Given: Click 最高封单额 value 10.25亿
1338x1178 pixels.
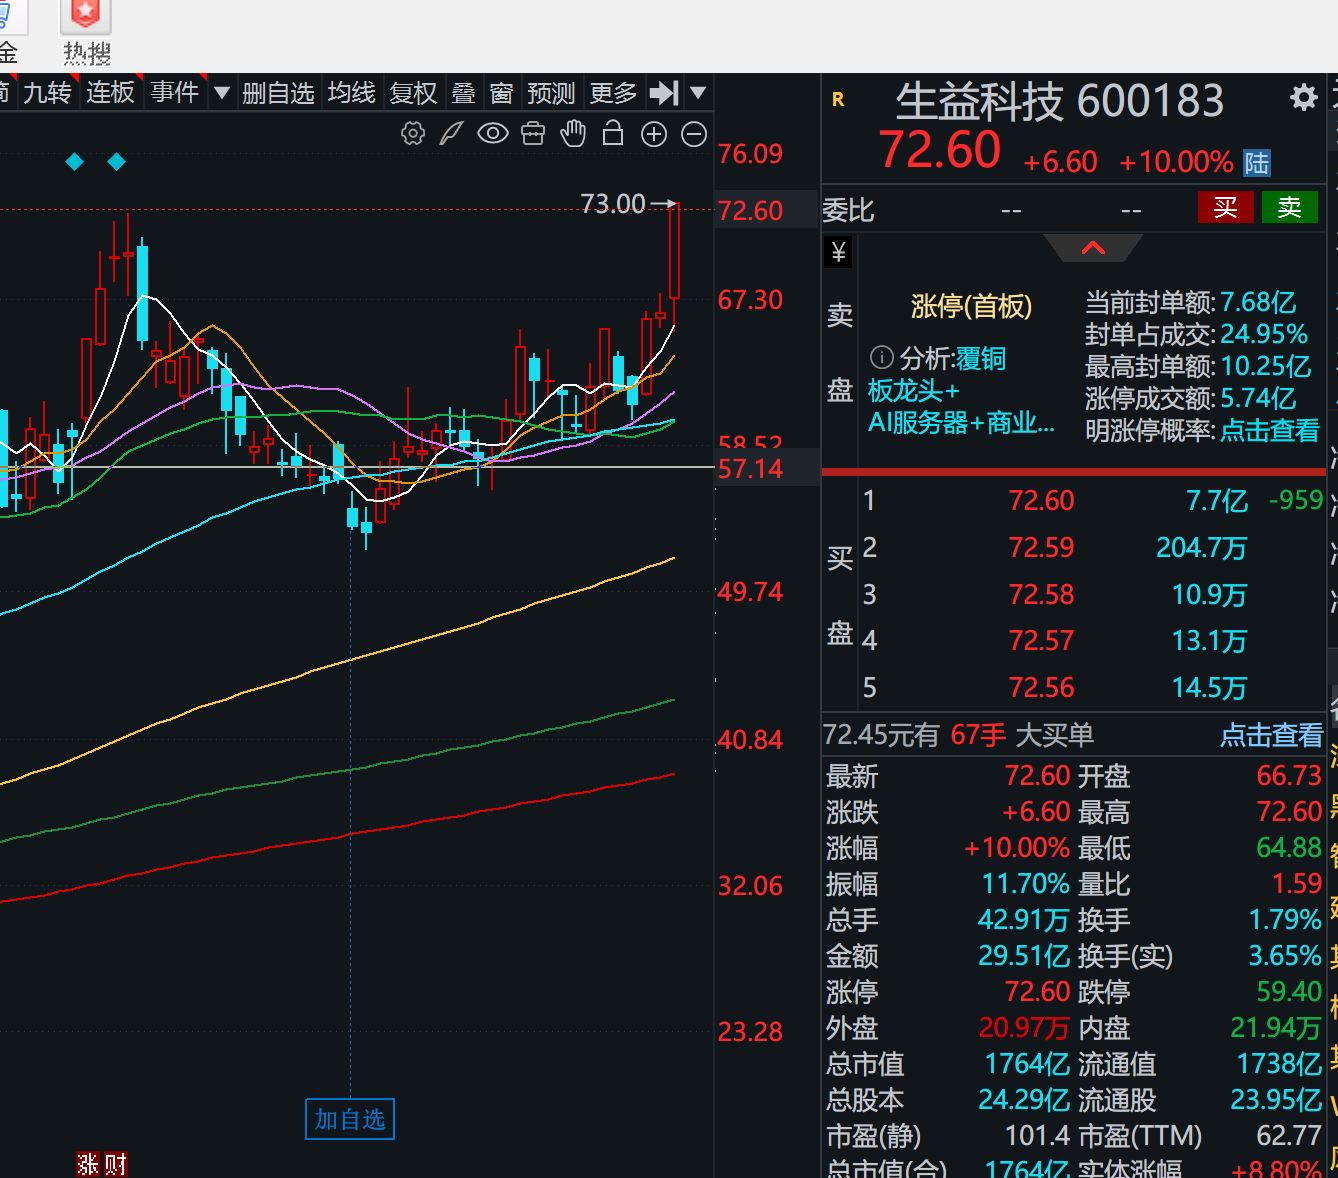Looking at the screenshot, I should pyautogui.click(x=1266, y=367).
